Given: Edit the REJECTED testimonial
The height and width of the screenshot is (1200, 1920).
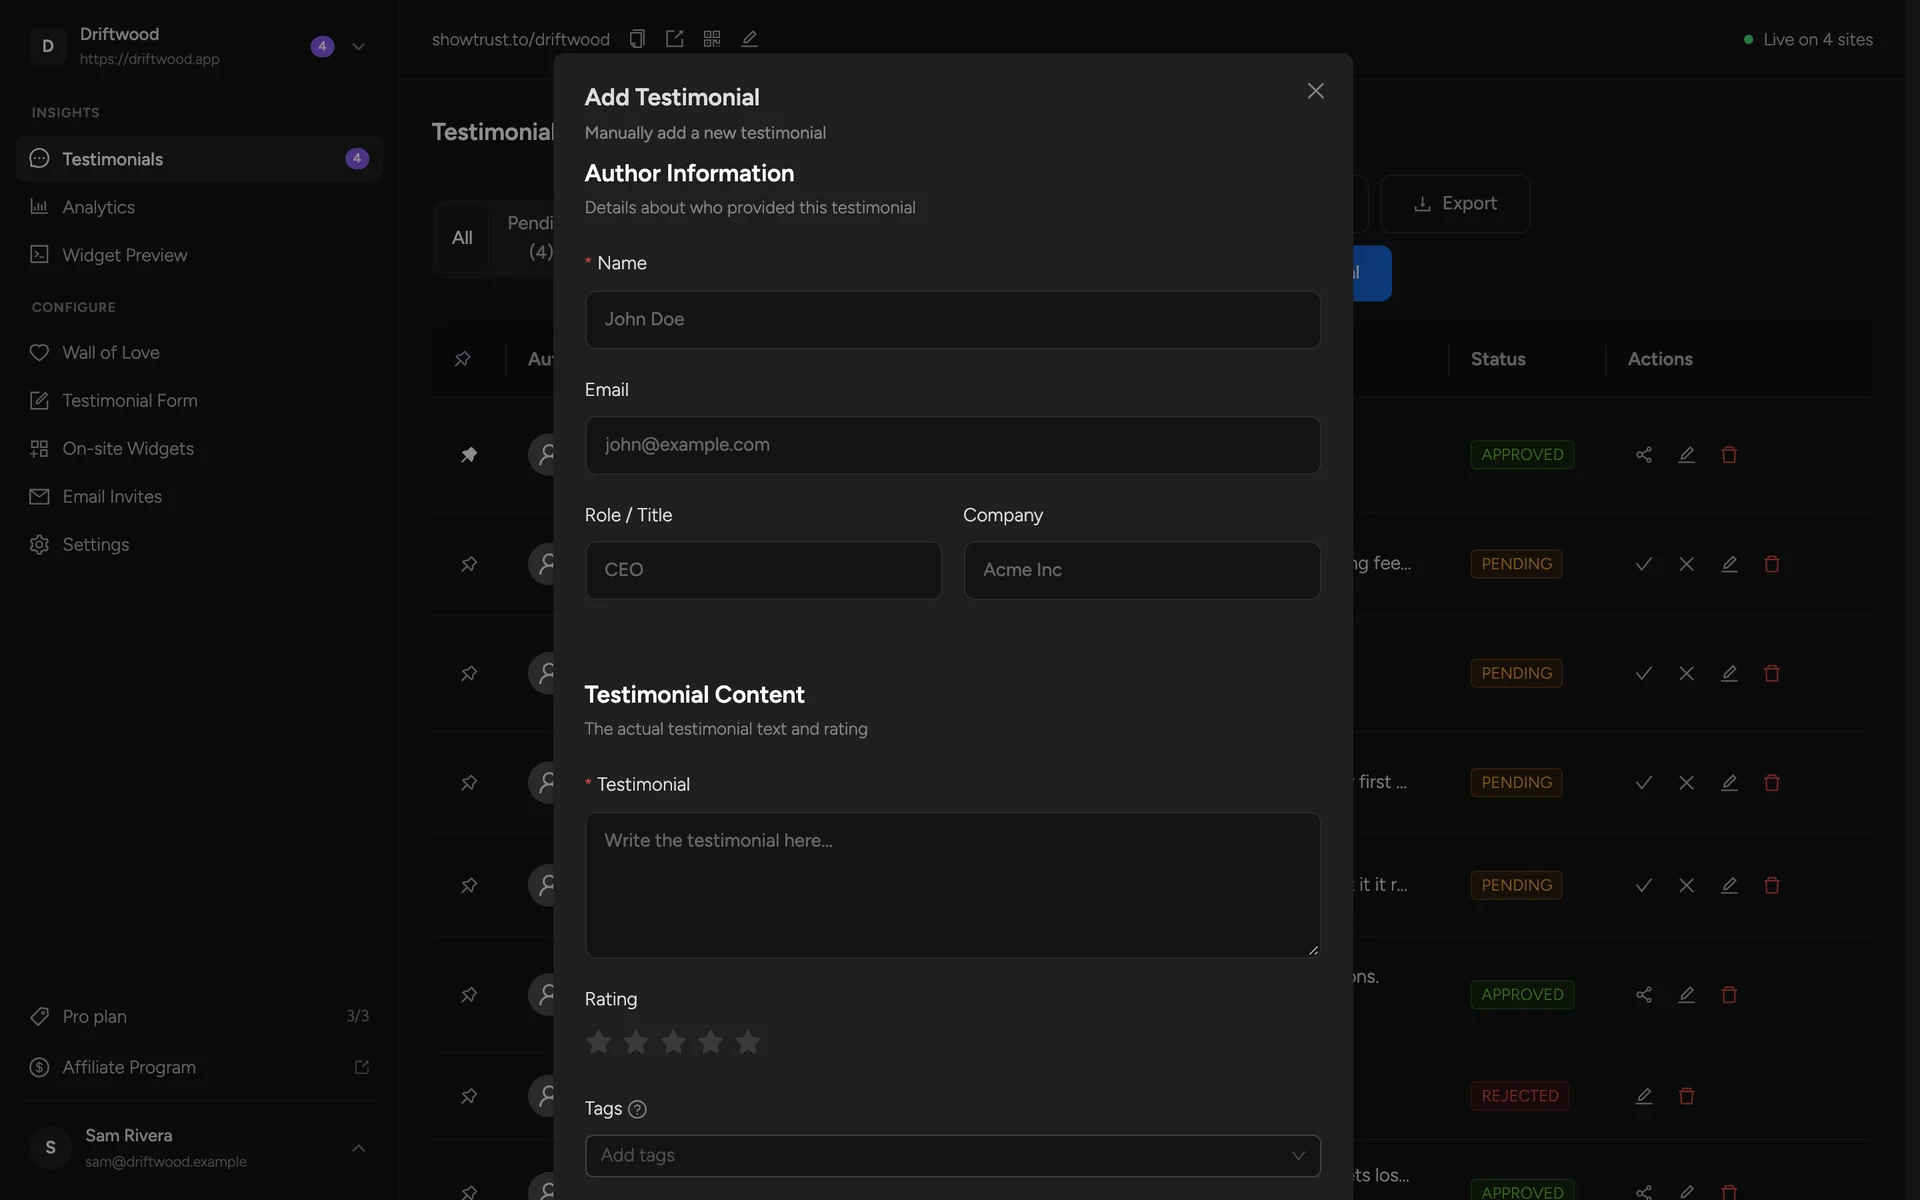Looking at the screenshot, I should 1643,1096.
